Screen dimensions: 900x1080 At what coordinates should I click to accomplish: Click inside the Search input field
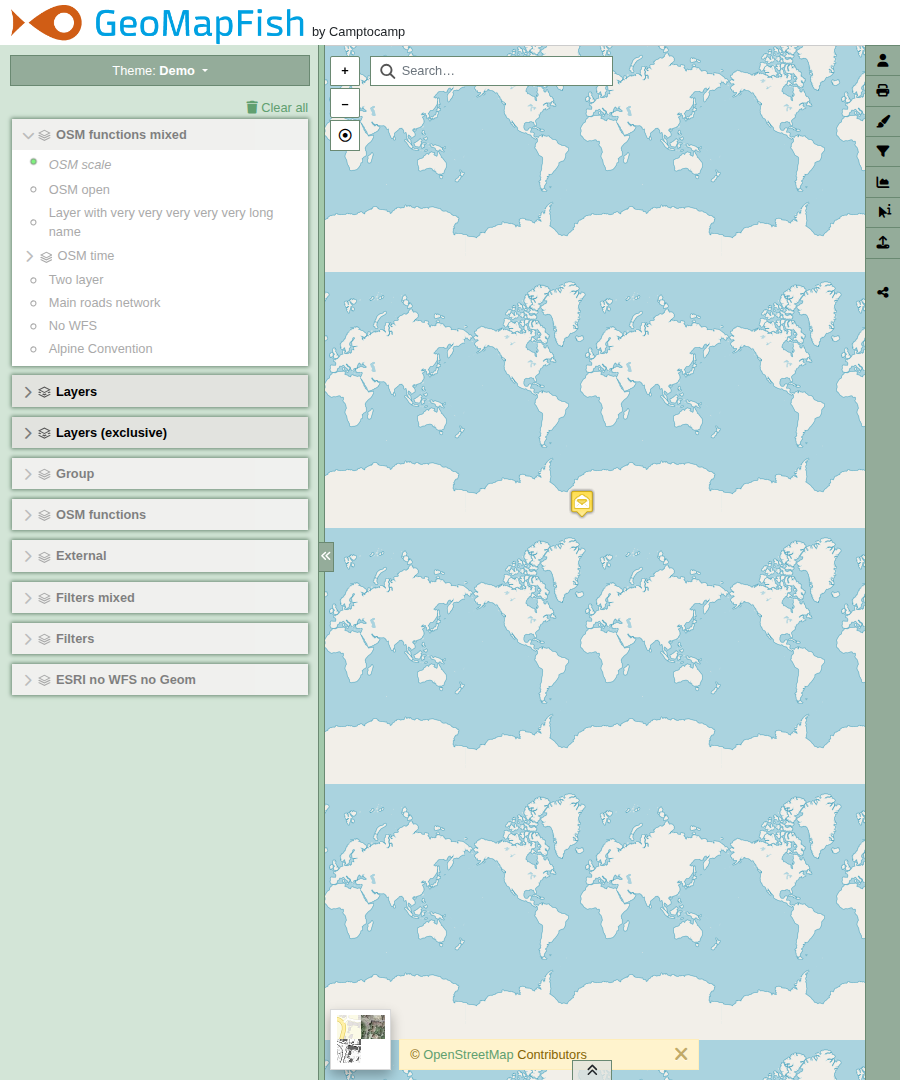point(492,71)
